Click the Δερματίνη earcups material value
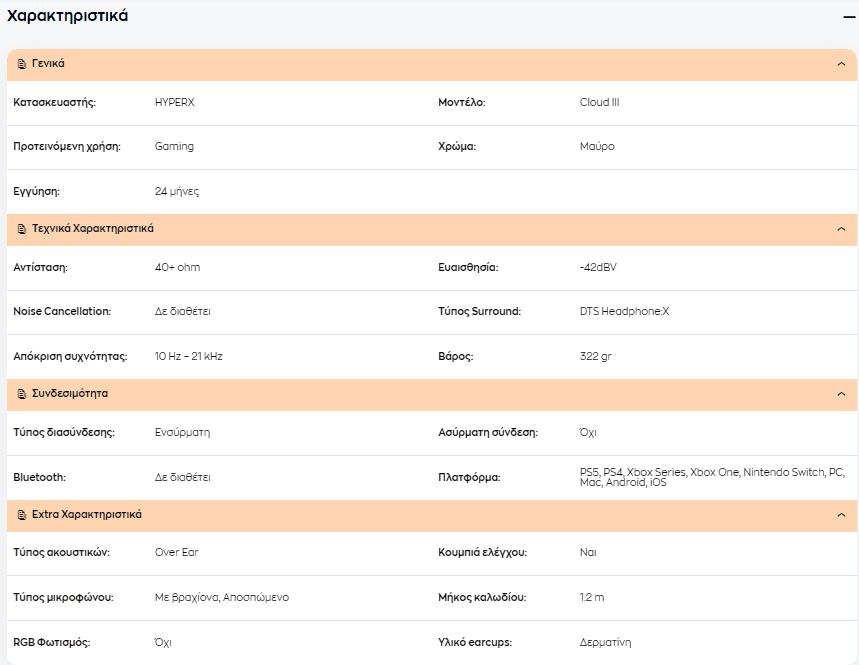The image size is (859, 665). coord(605,642)
